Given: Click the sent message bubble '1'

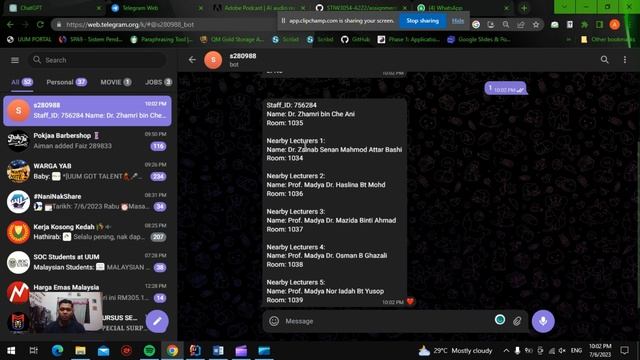Looking at the screenshot, I should coord(506,88).
